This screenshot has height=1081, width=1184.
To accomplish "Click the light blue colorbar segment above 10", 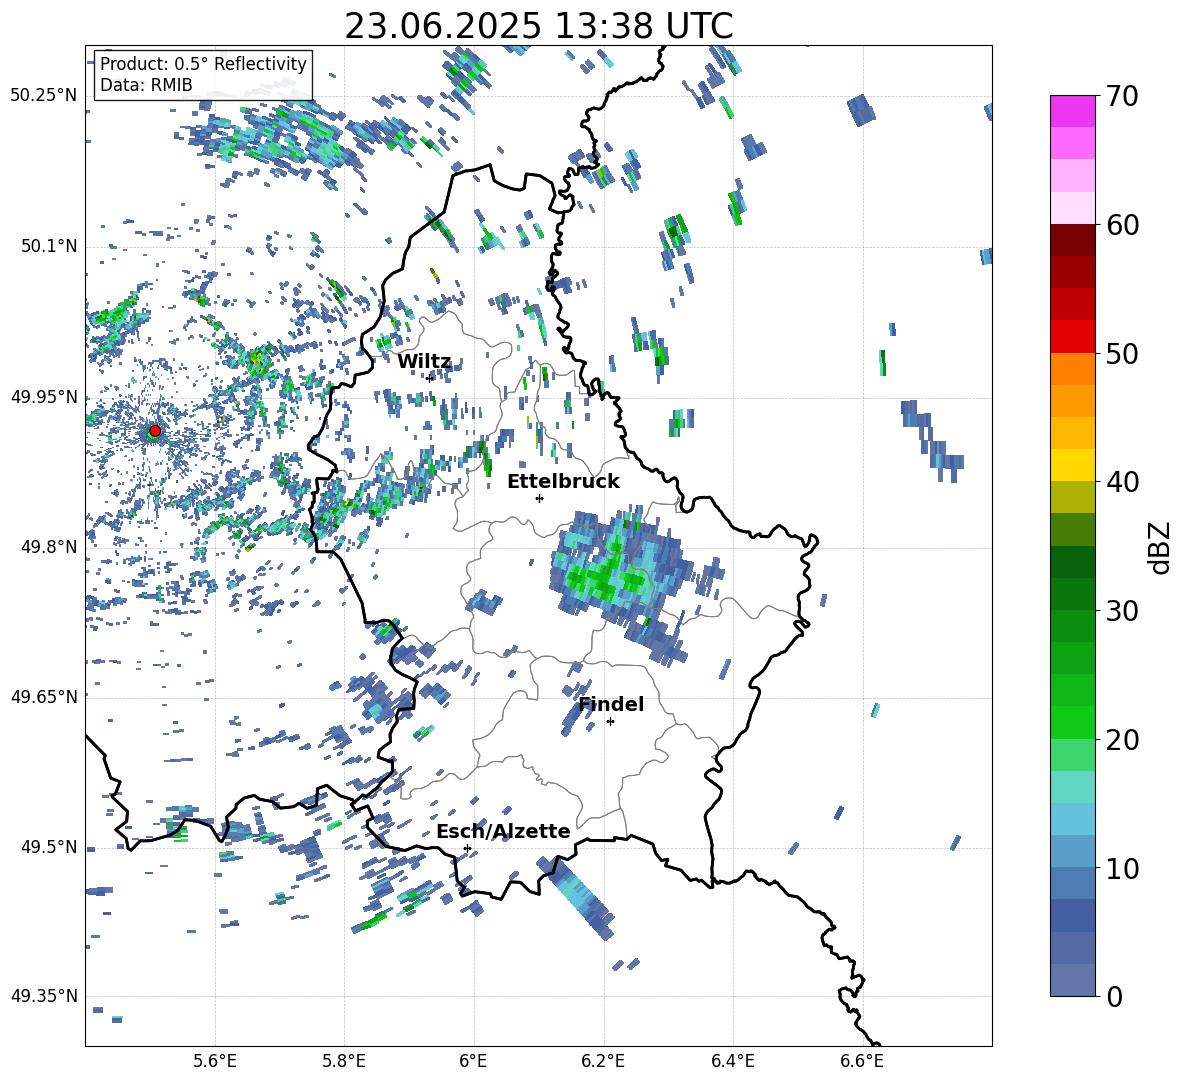I will 1072,851.
